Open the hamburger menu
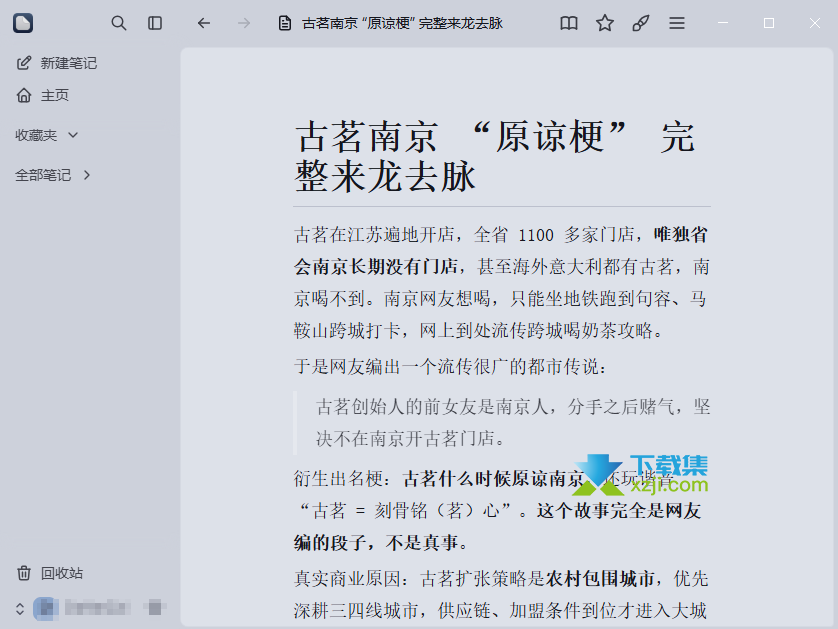 [677, 23]
